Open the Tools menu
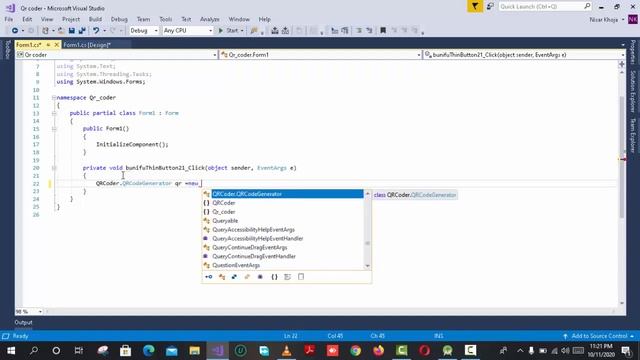Image resolution: width=640 pixels, height=360 pixels. 165,19
